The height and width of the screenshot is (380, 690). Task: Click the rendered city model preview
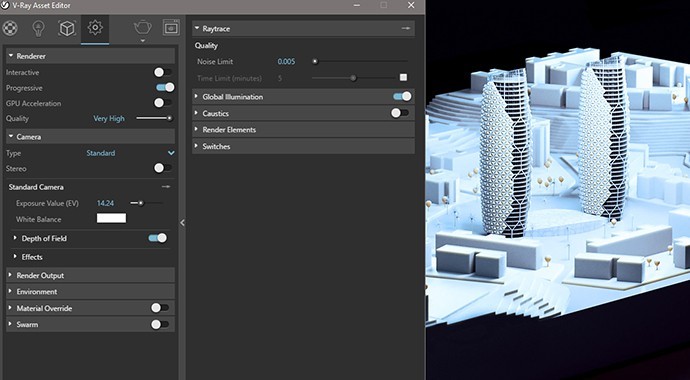point(558,190)
